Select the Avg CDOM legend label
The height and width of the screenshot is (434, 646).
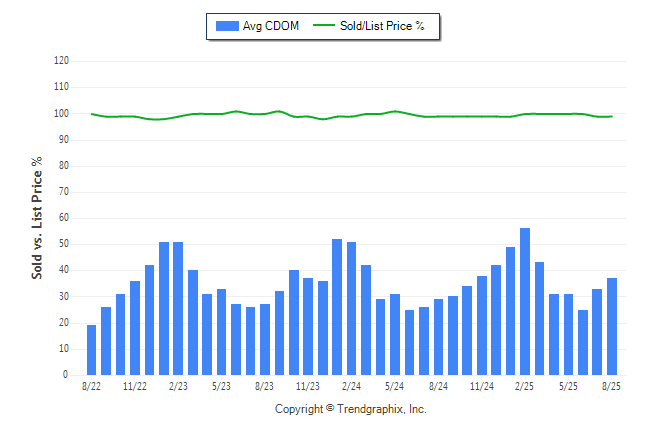click(271, 26)
